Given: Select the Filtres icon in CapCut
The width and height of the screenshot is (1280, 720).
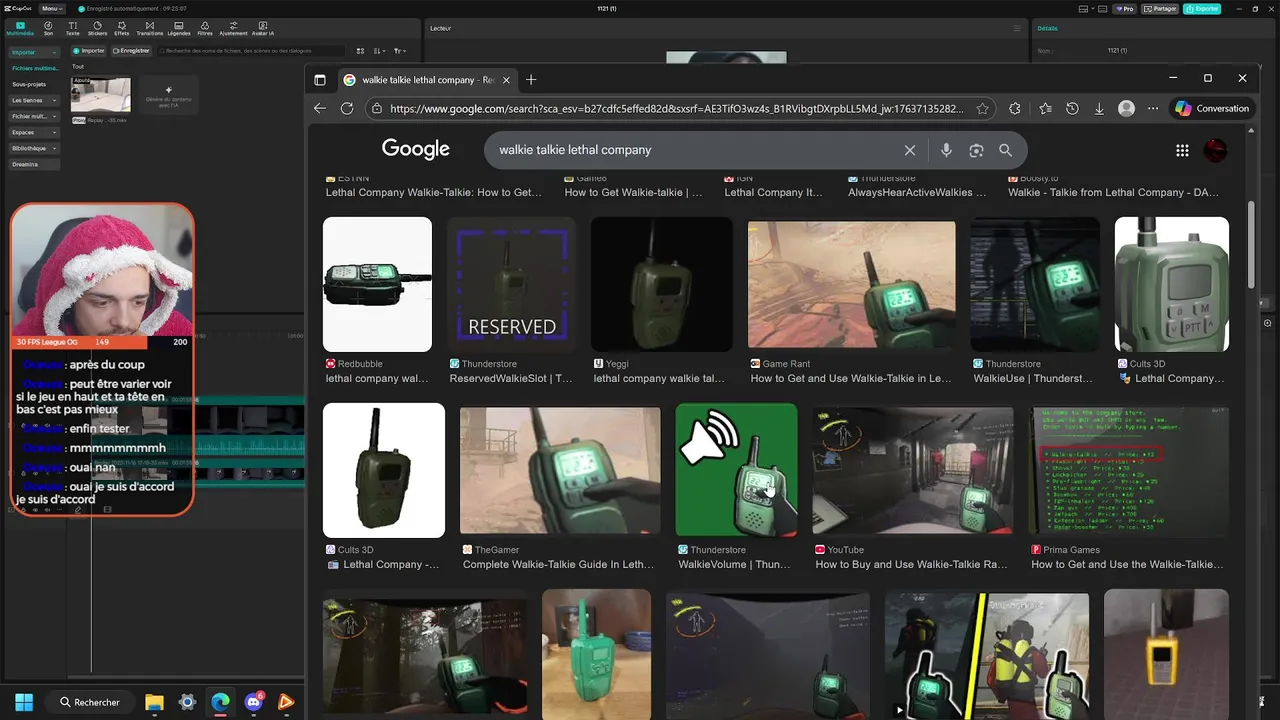Looking at the screenshot, I should pos(205,28).
